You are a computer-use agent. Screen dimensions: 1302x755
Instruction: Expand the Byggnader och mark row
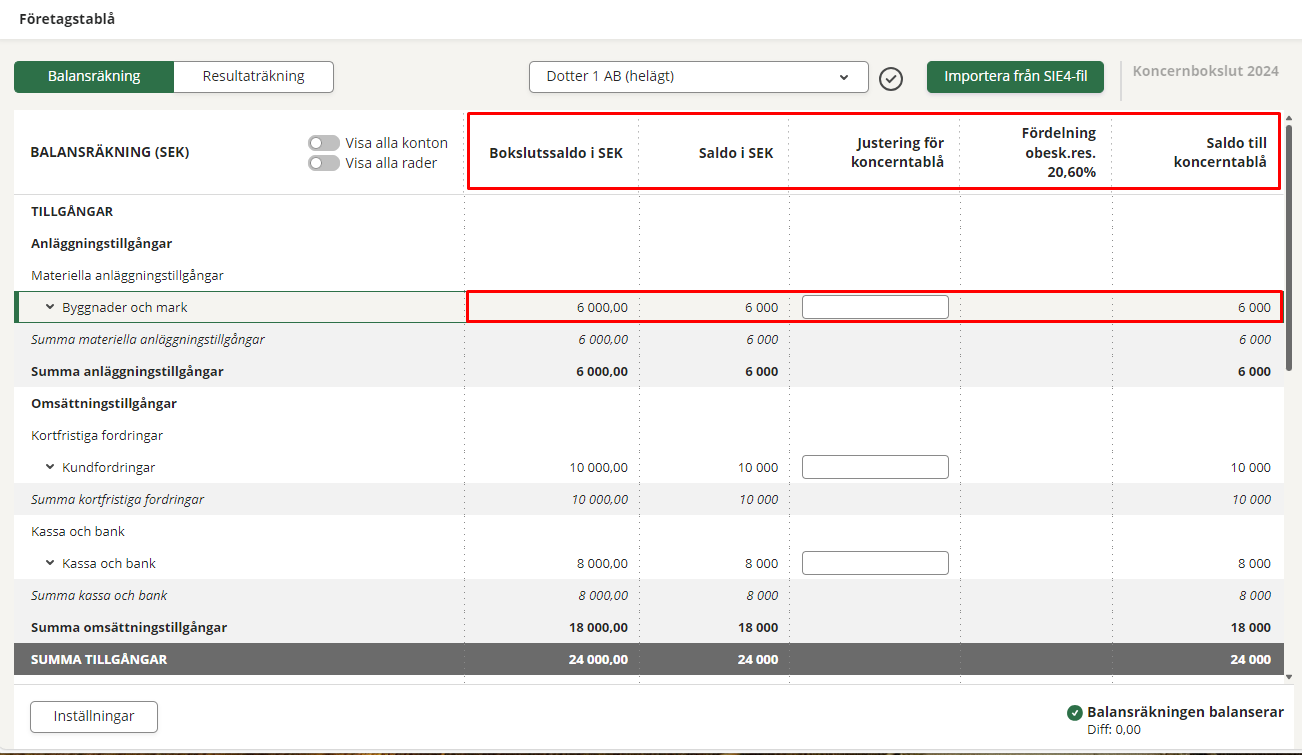coord(50,307)
